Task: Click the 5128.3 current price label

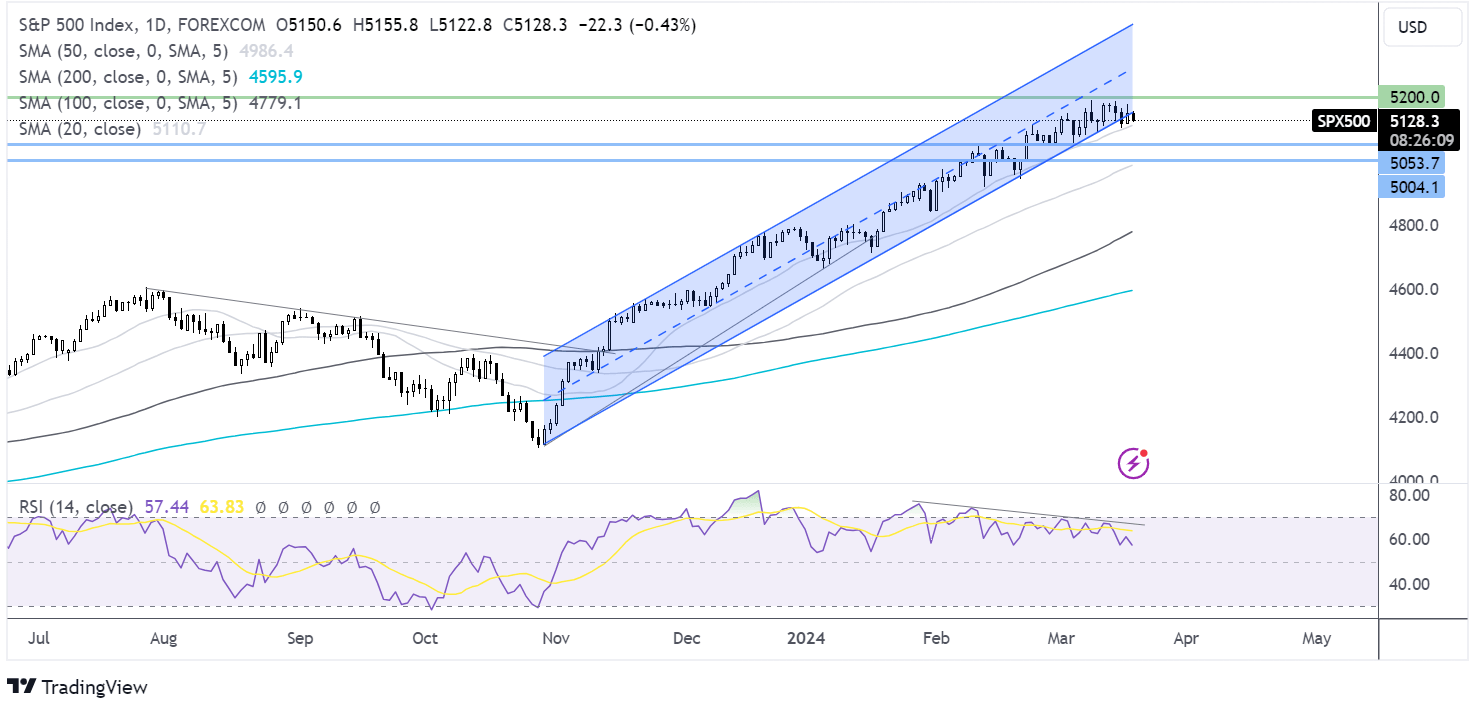Action: (1415, 120)
